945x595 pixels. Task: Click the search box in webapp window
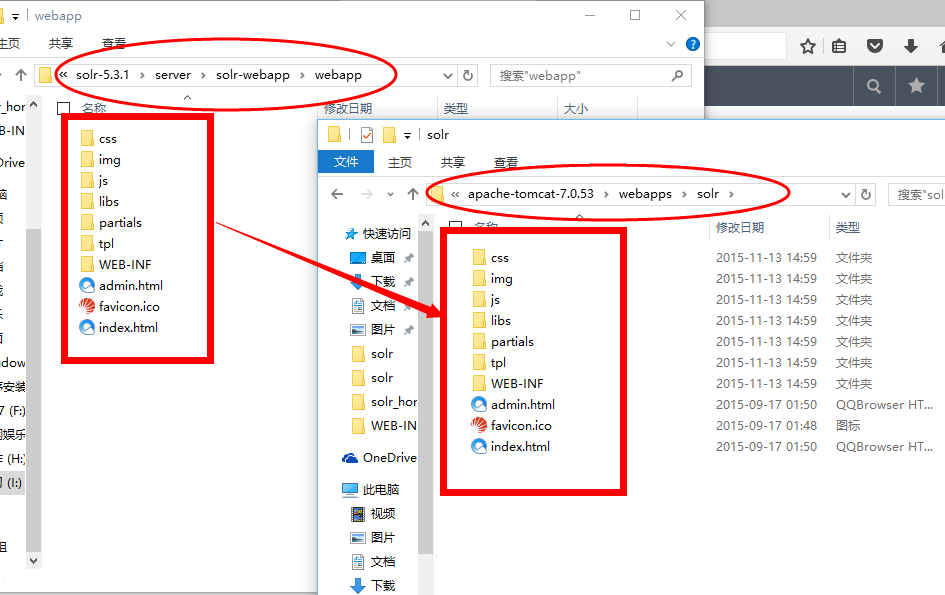(590, 76)
